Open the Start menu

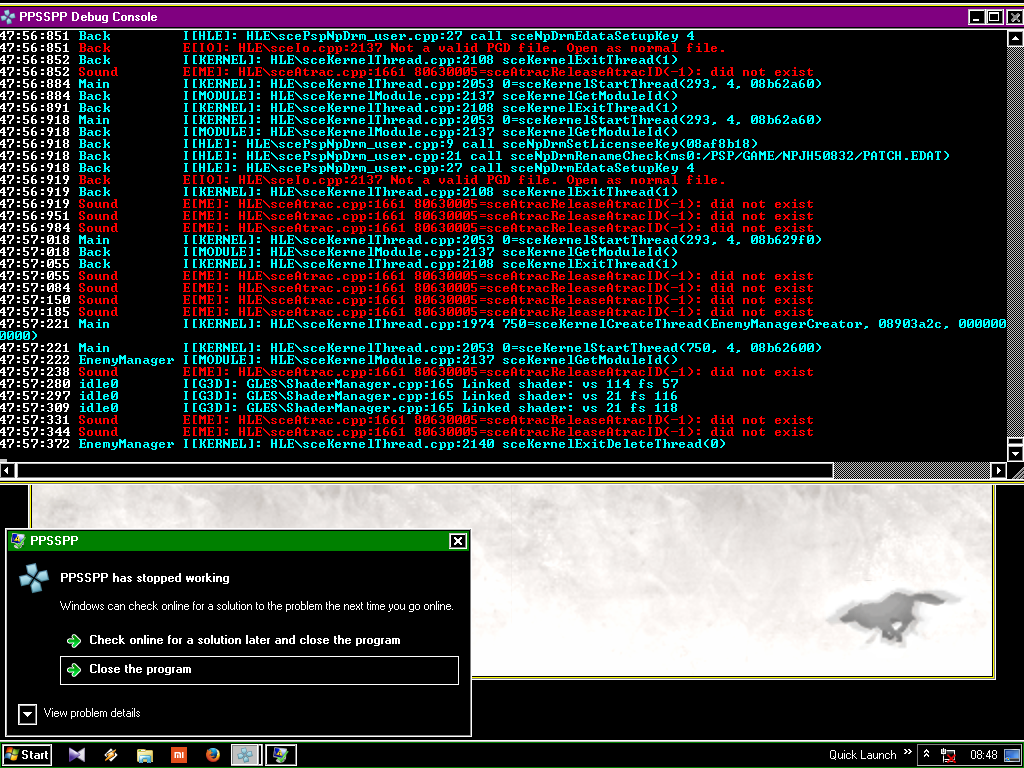click(x=28, y=755)
